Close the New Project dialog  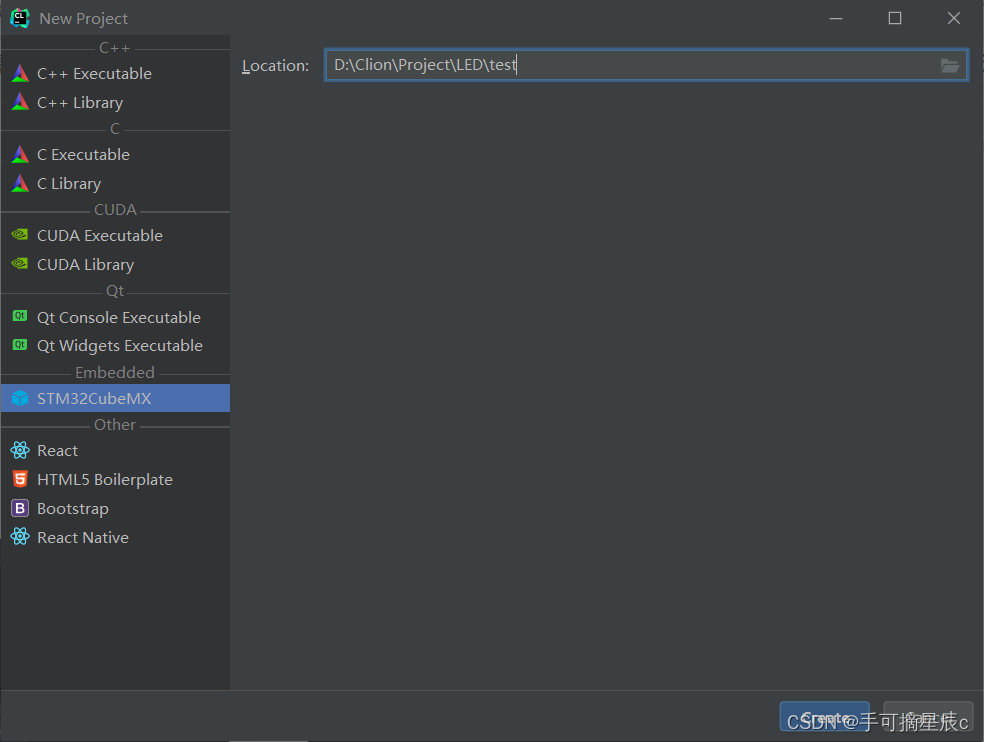pos(954,18)
